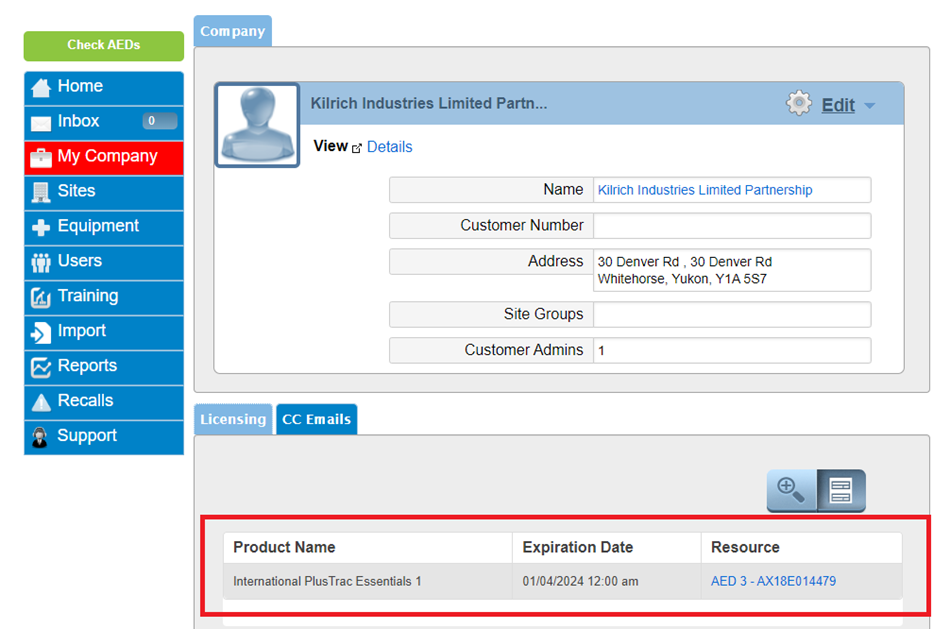Navigate to Sites menu label
Image resolution: width=950 pixels, height=629 pixels.
click(x=76, y=191)
